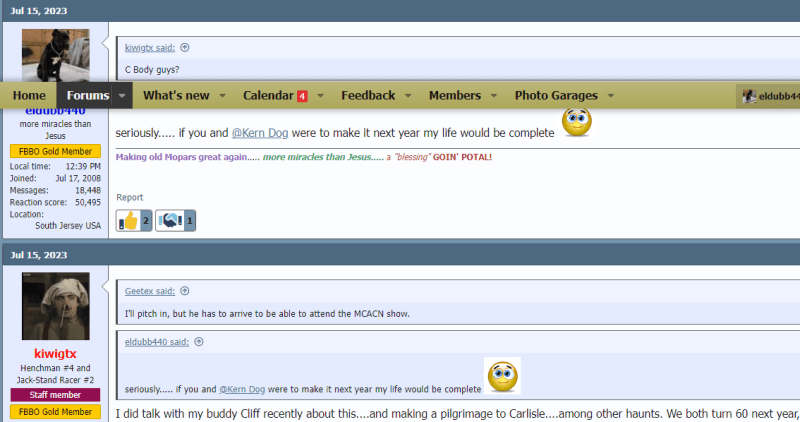Click the Geetex quote about the MCACN show
The image size is (800, 422).
point(267,314)
